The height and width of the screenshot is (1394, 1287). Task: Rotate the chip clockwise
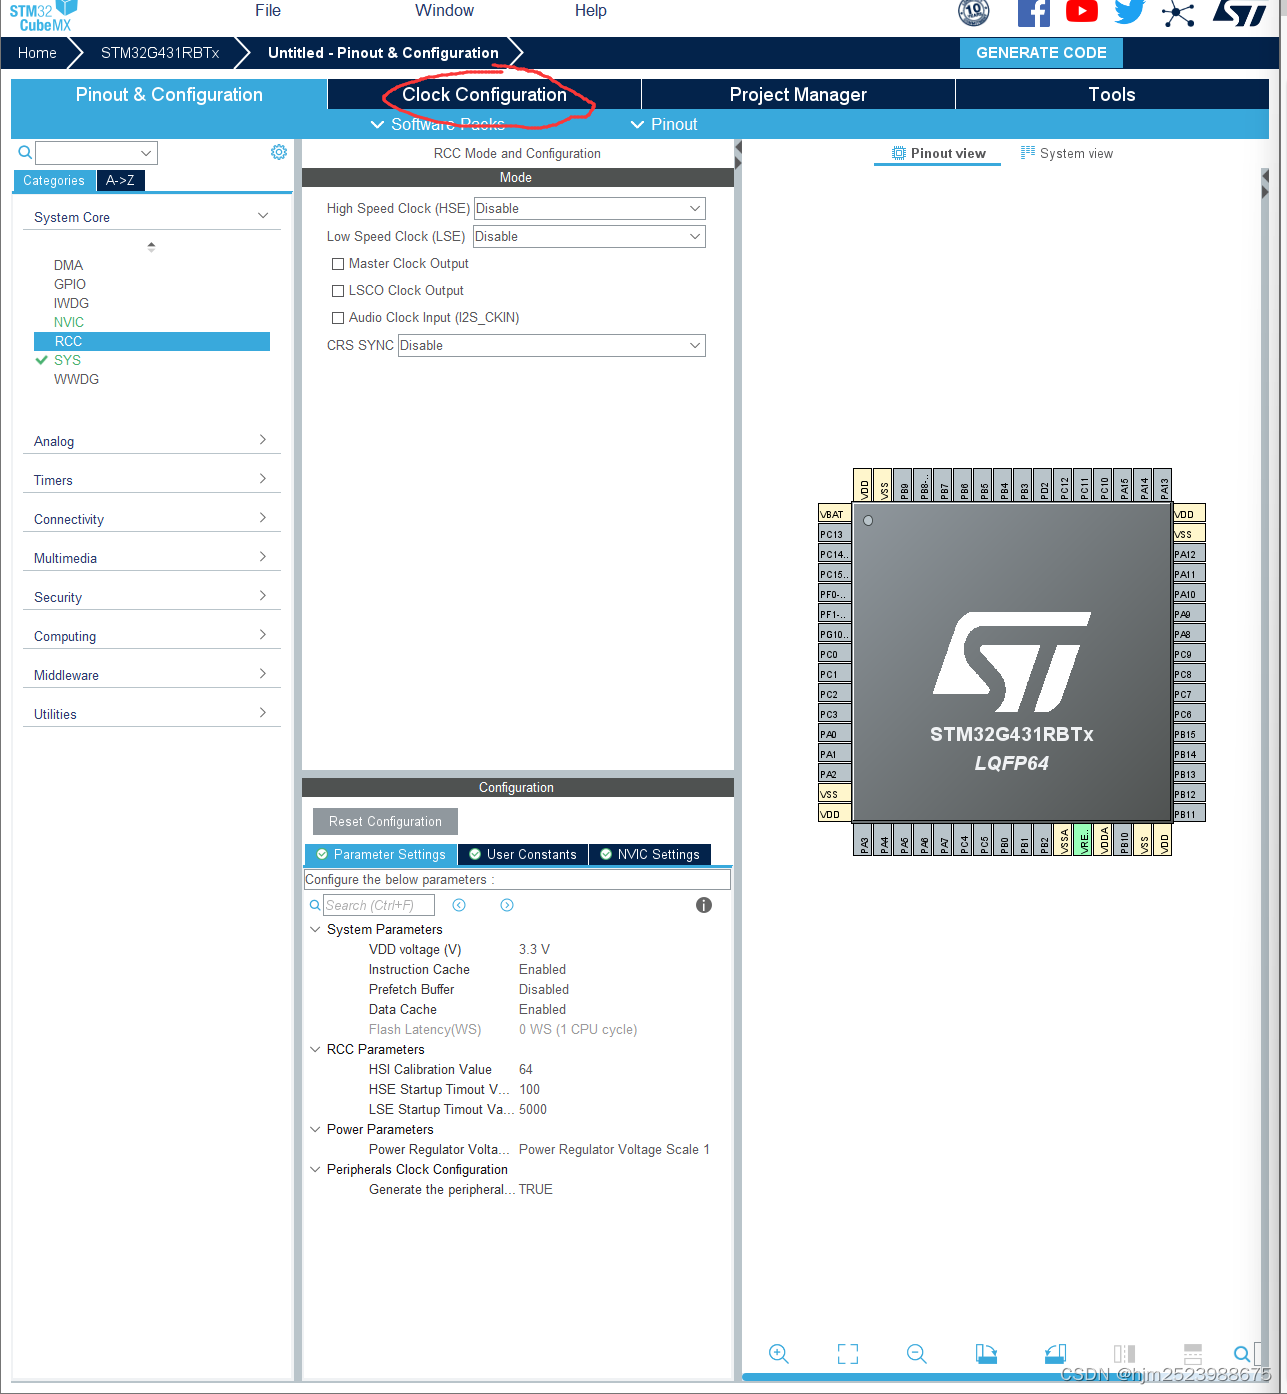(x=986, y=1353)
